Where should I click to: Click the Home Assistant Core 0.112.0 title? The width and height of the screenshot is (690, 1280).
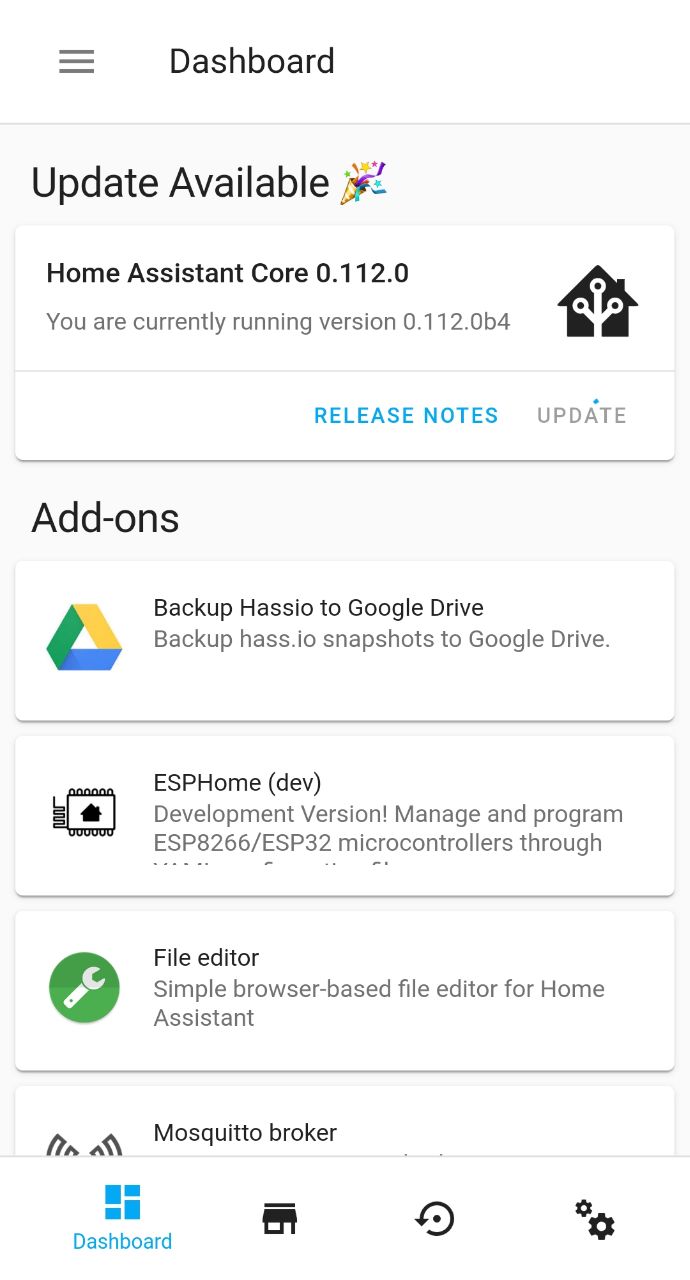[227, 273]
